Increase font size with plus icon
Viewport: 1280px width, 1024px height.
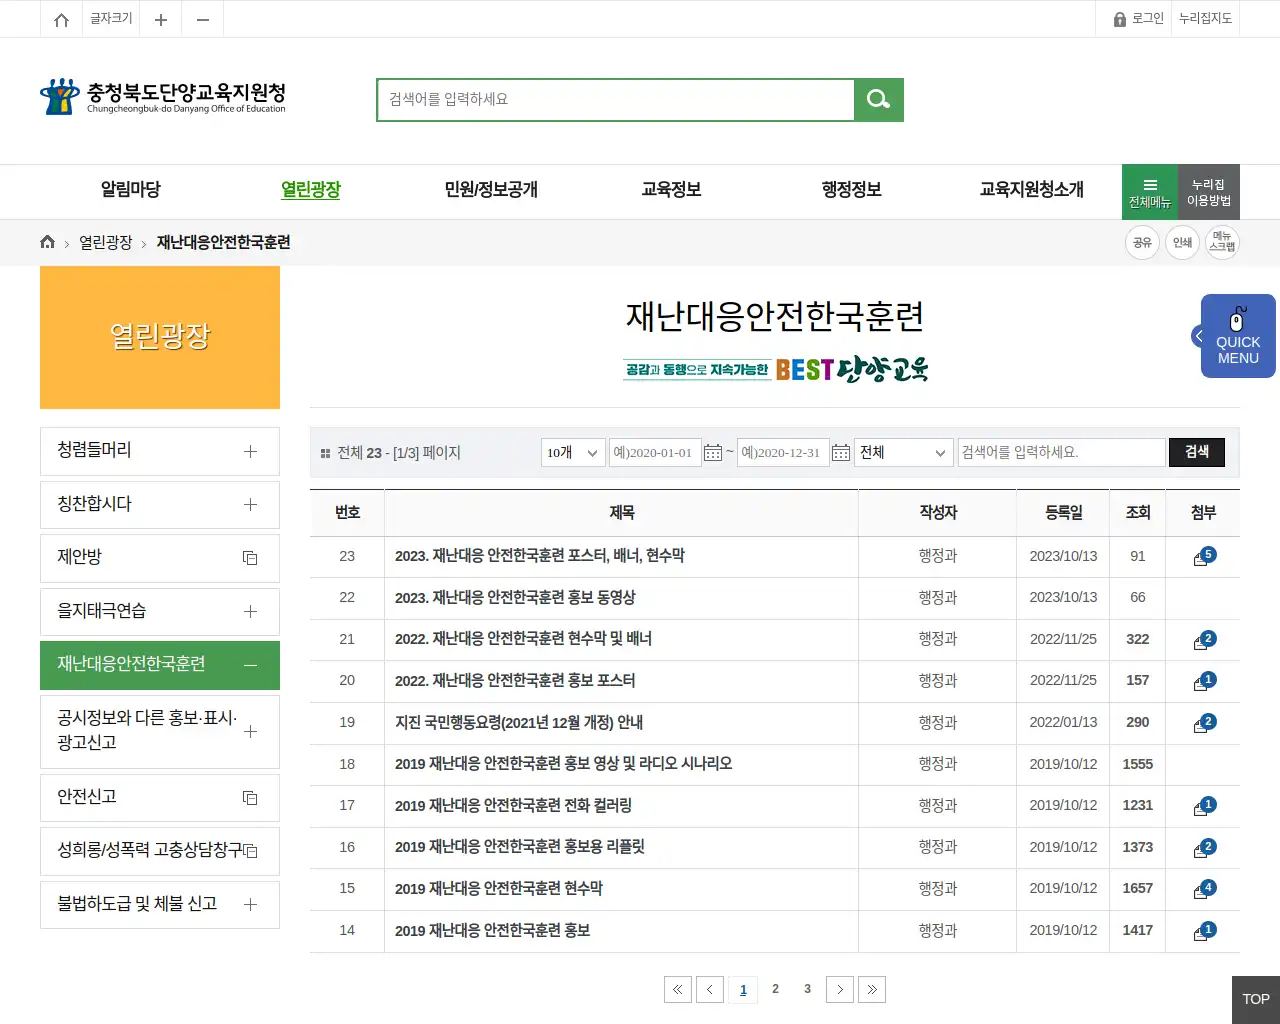[x=160, y=19]
